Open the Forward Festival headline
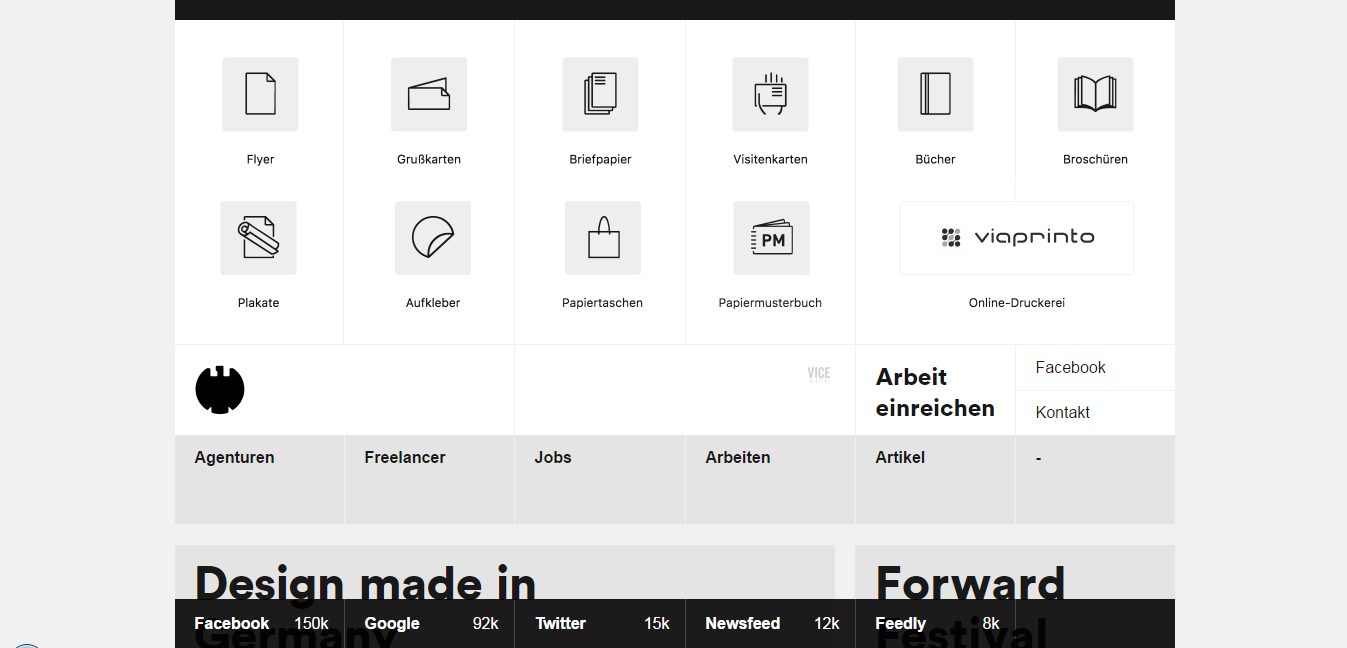This screenshot has height=648, width=1347. coord(970,605)
